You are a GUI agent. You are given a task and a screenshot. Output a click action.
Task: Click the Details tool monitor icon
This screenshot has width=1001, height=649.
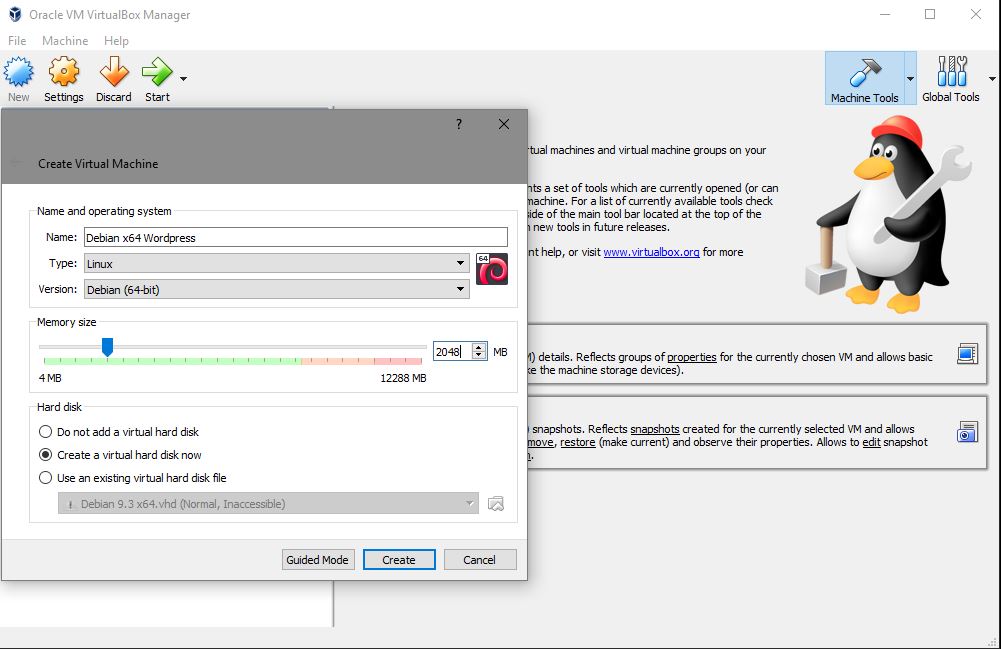tap(967, 354)
